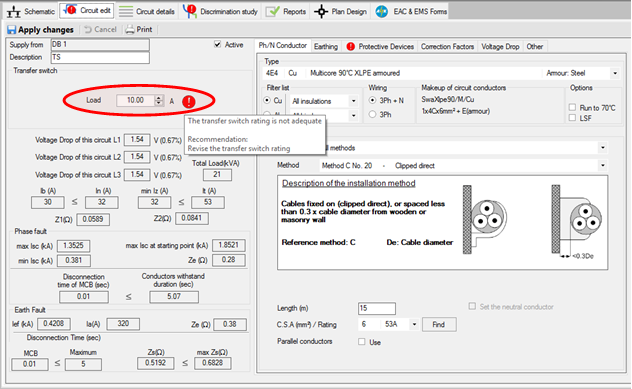This screenshot has height=389, width=632.
Task: Click the cable type Multicore 90°C XLPE armoured
Action: pyautogui.click(x=355, y=73)
